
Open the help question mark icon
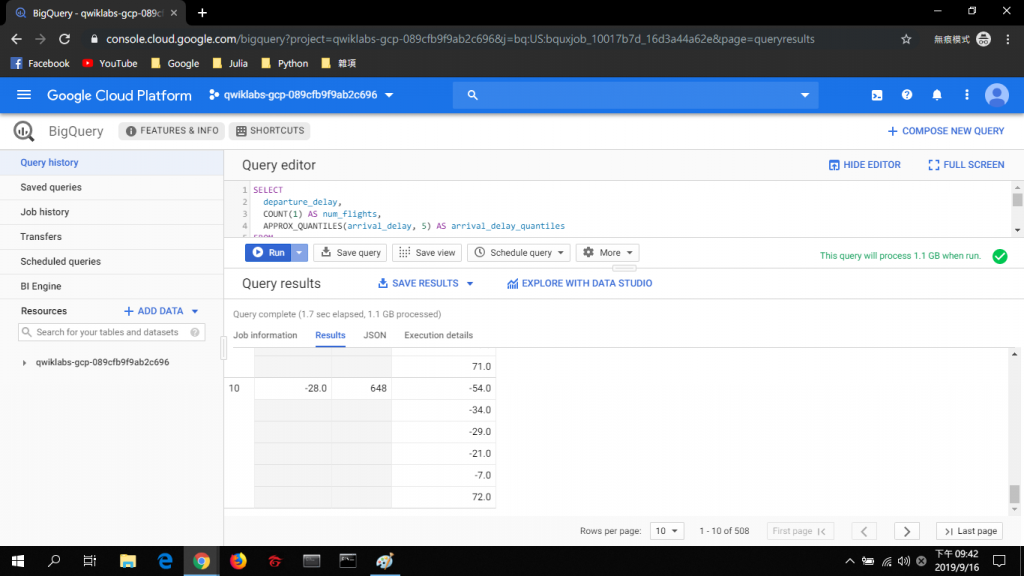click(x=907, y=95)
